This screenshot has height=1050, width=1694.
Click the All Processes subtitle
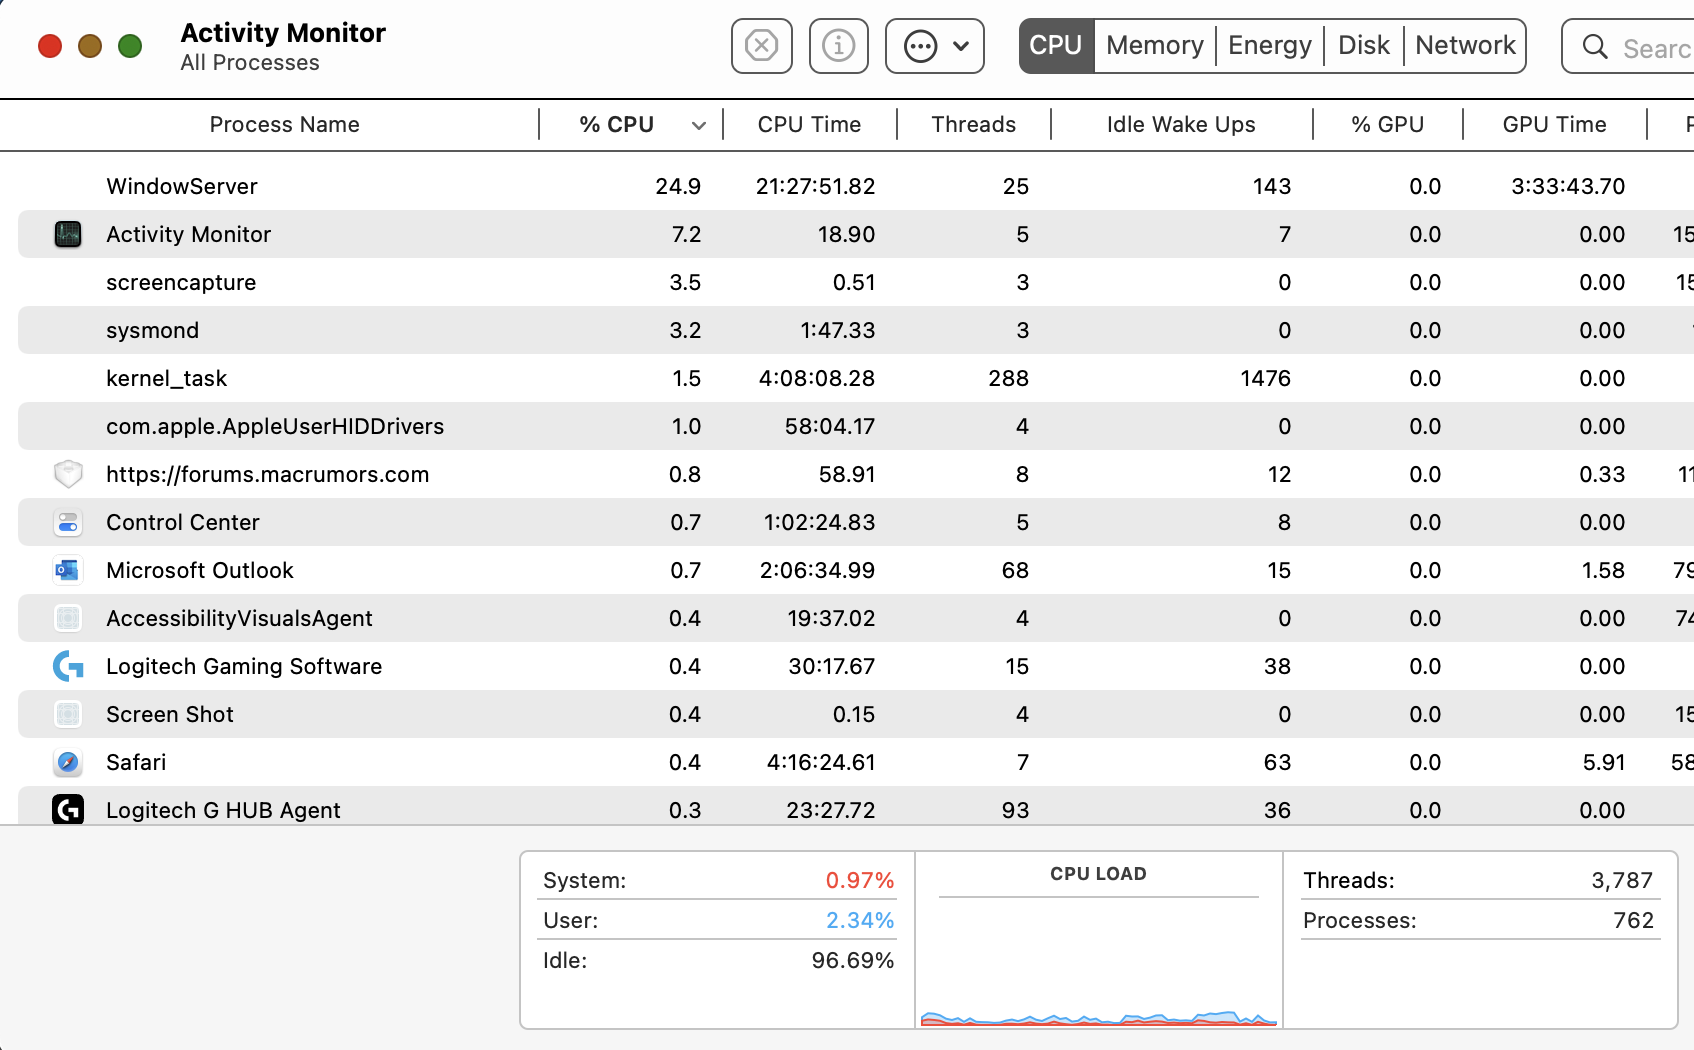[250, 63]
